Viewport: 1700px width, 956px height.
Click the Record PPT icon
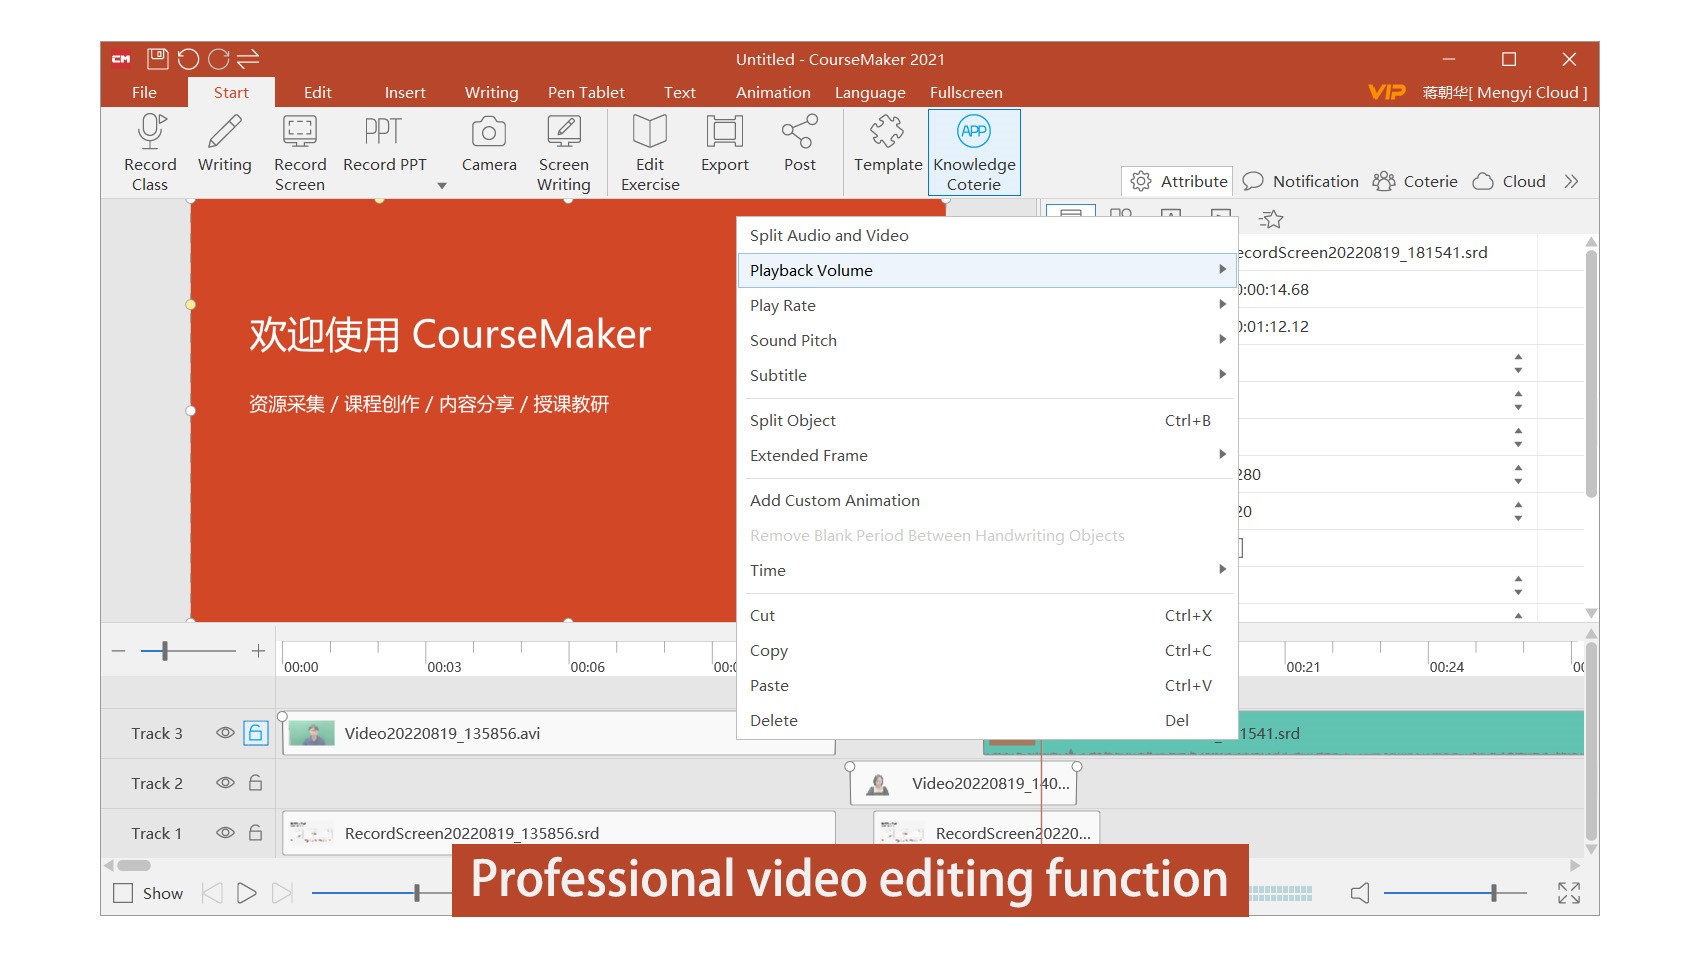coord(384,132)
